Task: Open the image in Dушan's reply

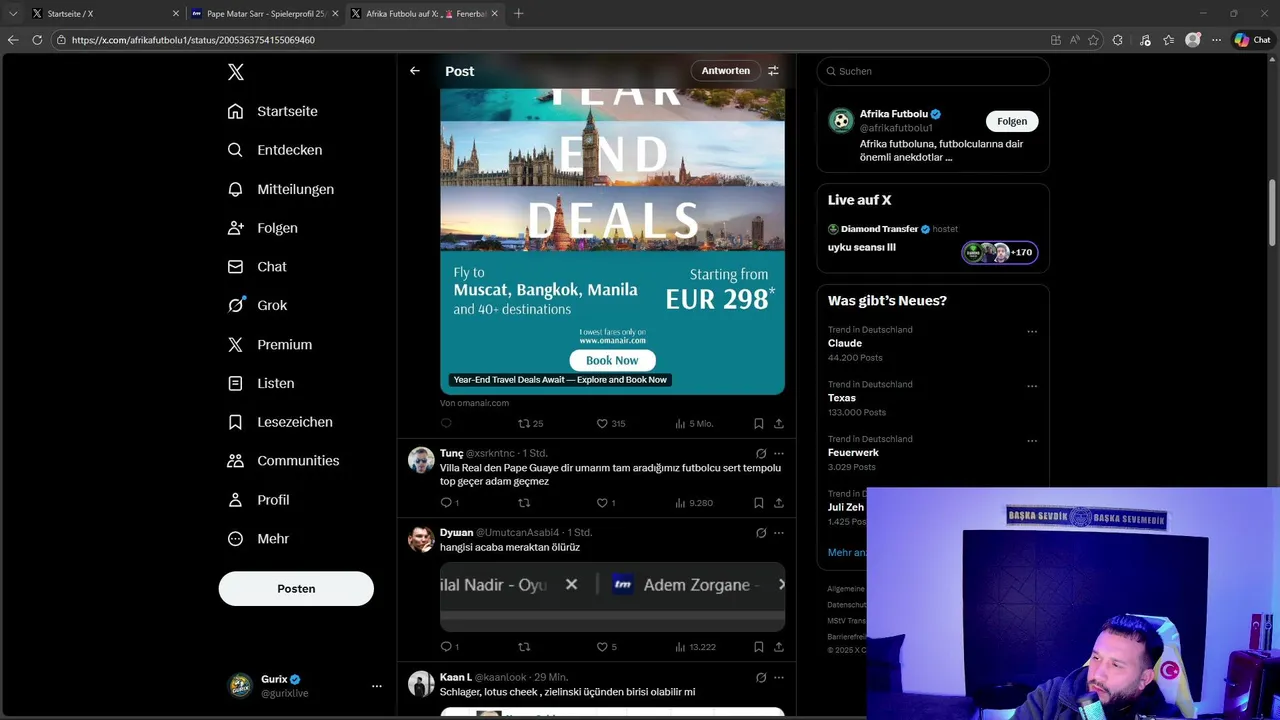Action: [x=612, y=596]
